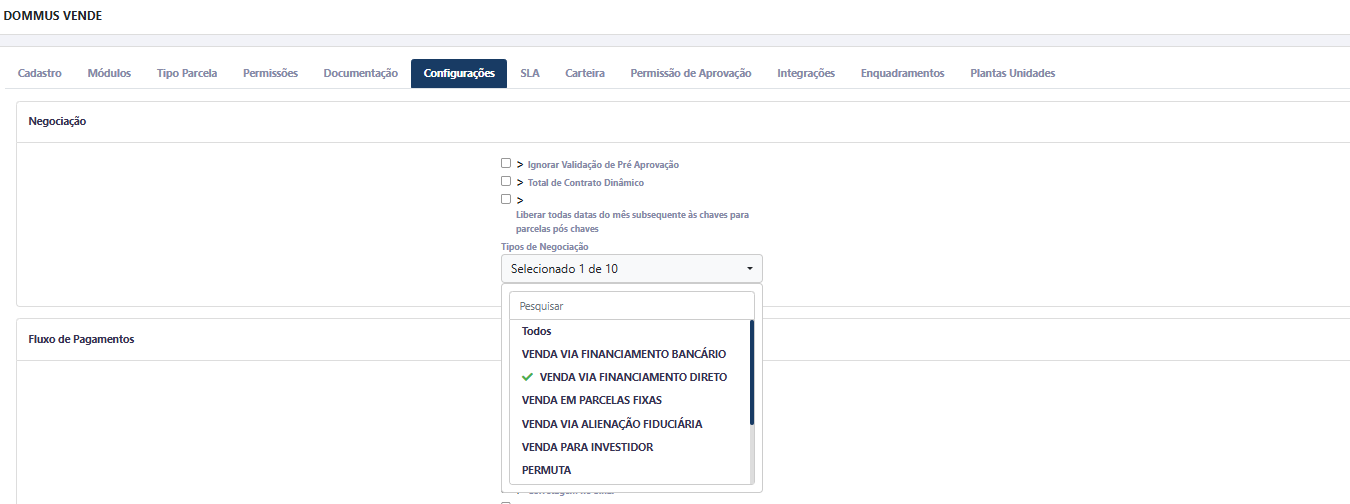The height and width of the screenshot is (504, 1350).
Task: Switch to the Módulos tab
Action: [109, 73]
